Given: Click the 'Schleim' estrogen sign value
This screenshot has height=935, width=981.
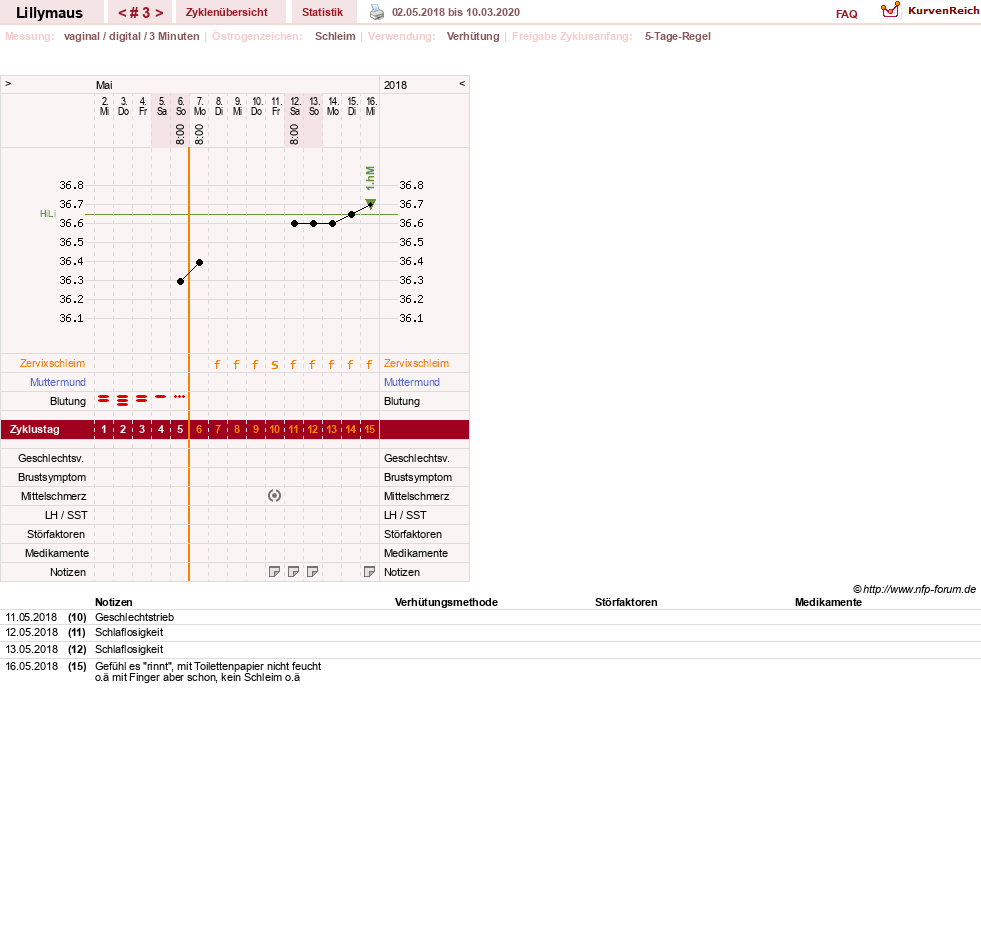Looking at the screenshot, I should (335, 36).
